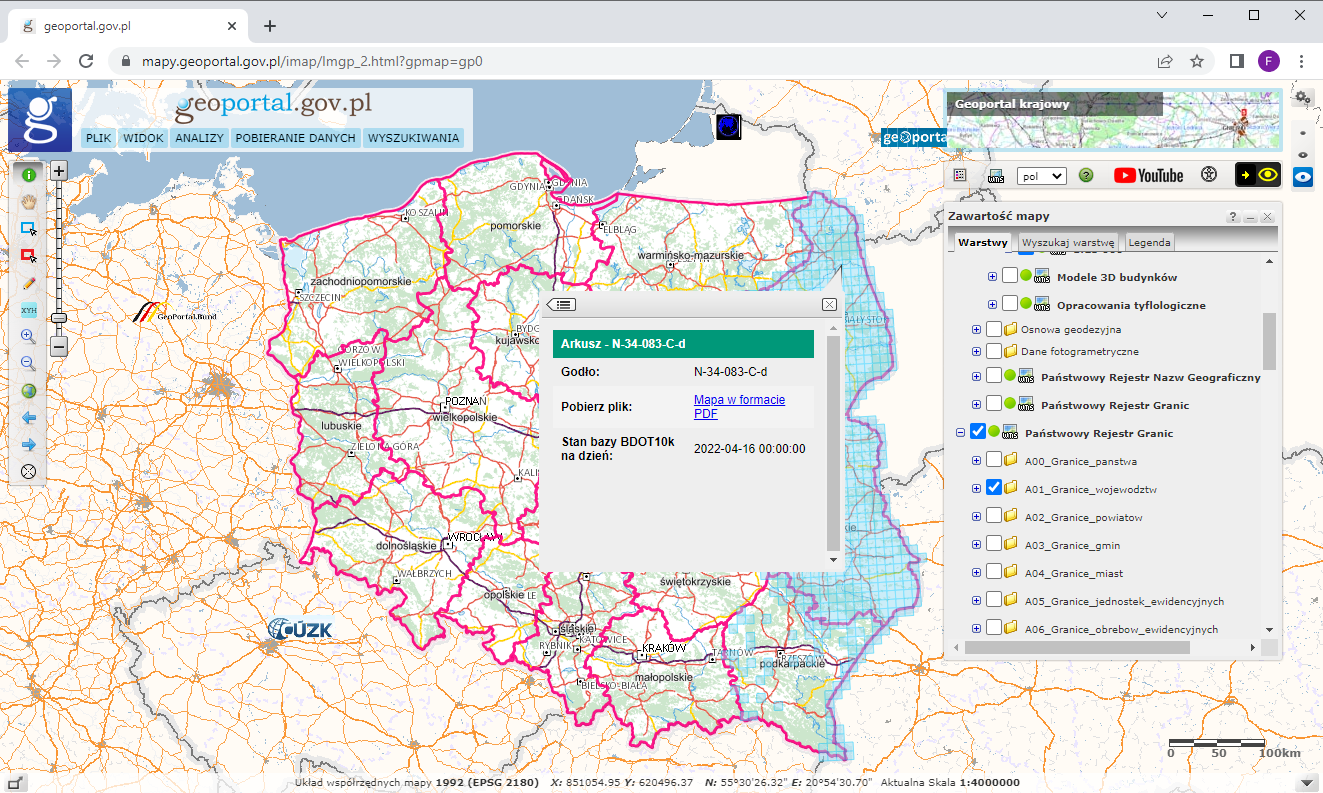The height and width of the screenshot is (793, 1323).
Task: Switch to the Legenda tab
Action: [x=1149, y=242]
